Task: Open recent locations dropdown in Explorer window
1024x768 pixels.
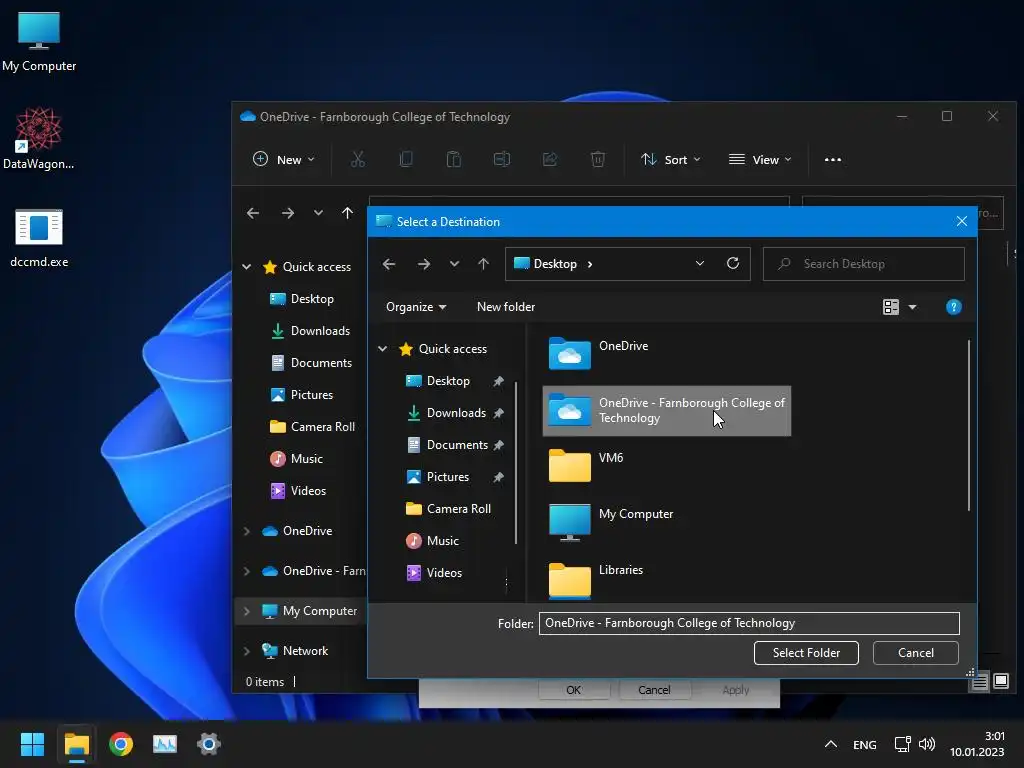Action: (318, 213)
